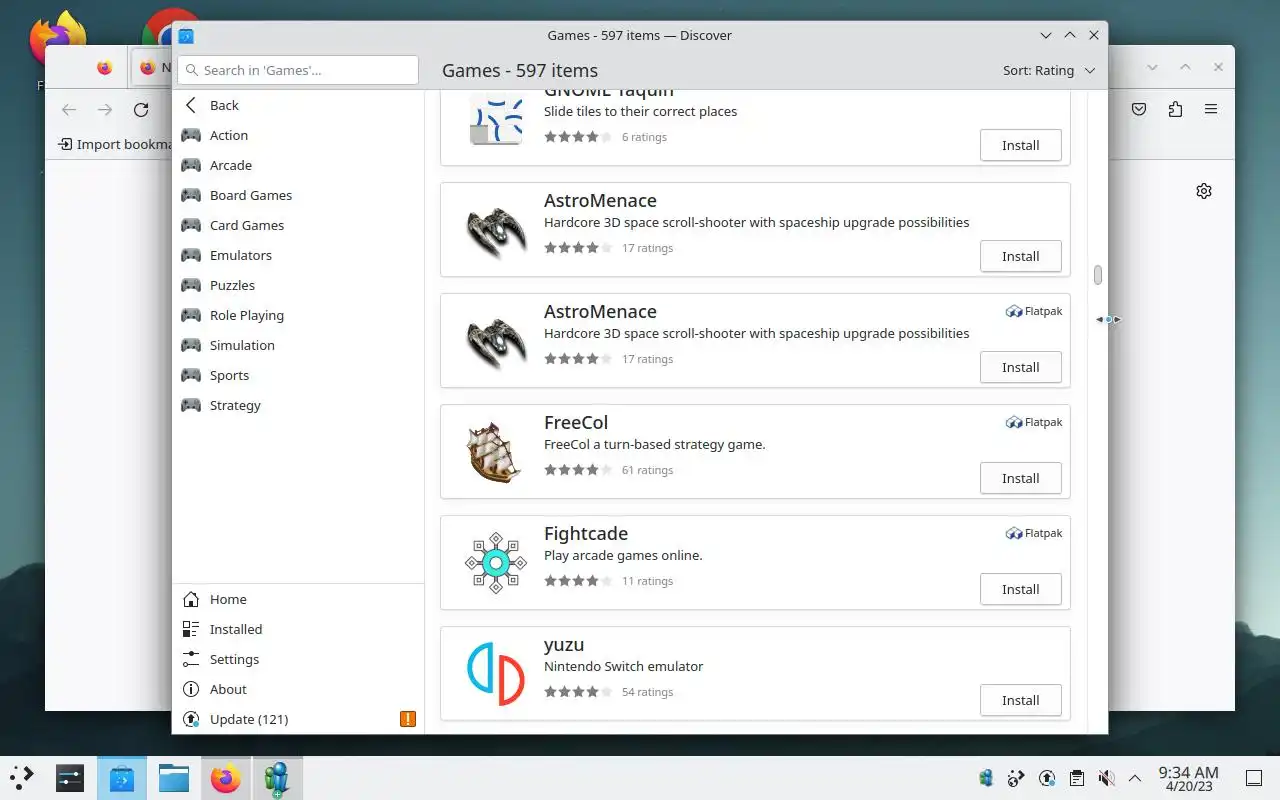Install the Flatpak AstroMenace entry

coord(1020,367)
